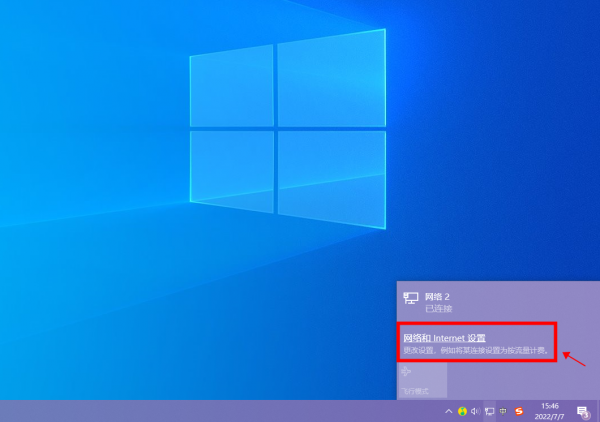Click the network icon in system tray

pyautogui.click(x=489, y=411)
